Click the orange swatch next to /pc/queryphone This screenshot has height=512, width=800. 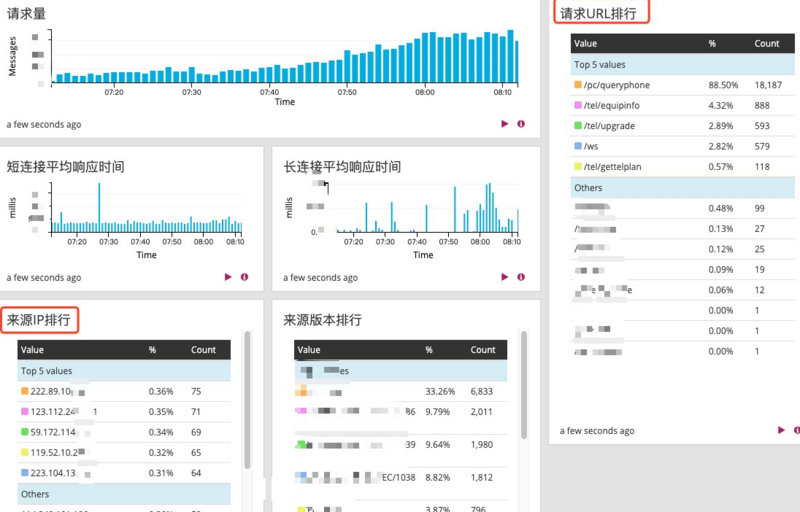578,85
